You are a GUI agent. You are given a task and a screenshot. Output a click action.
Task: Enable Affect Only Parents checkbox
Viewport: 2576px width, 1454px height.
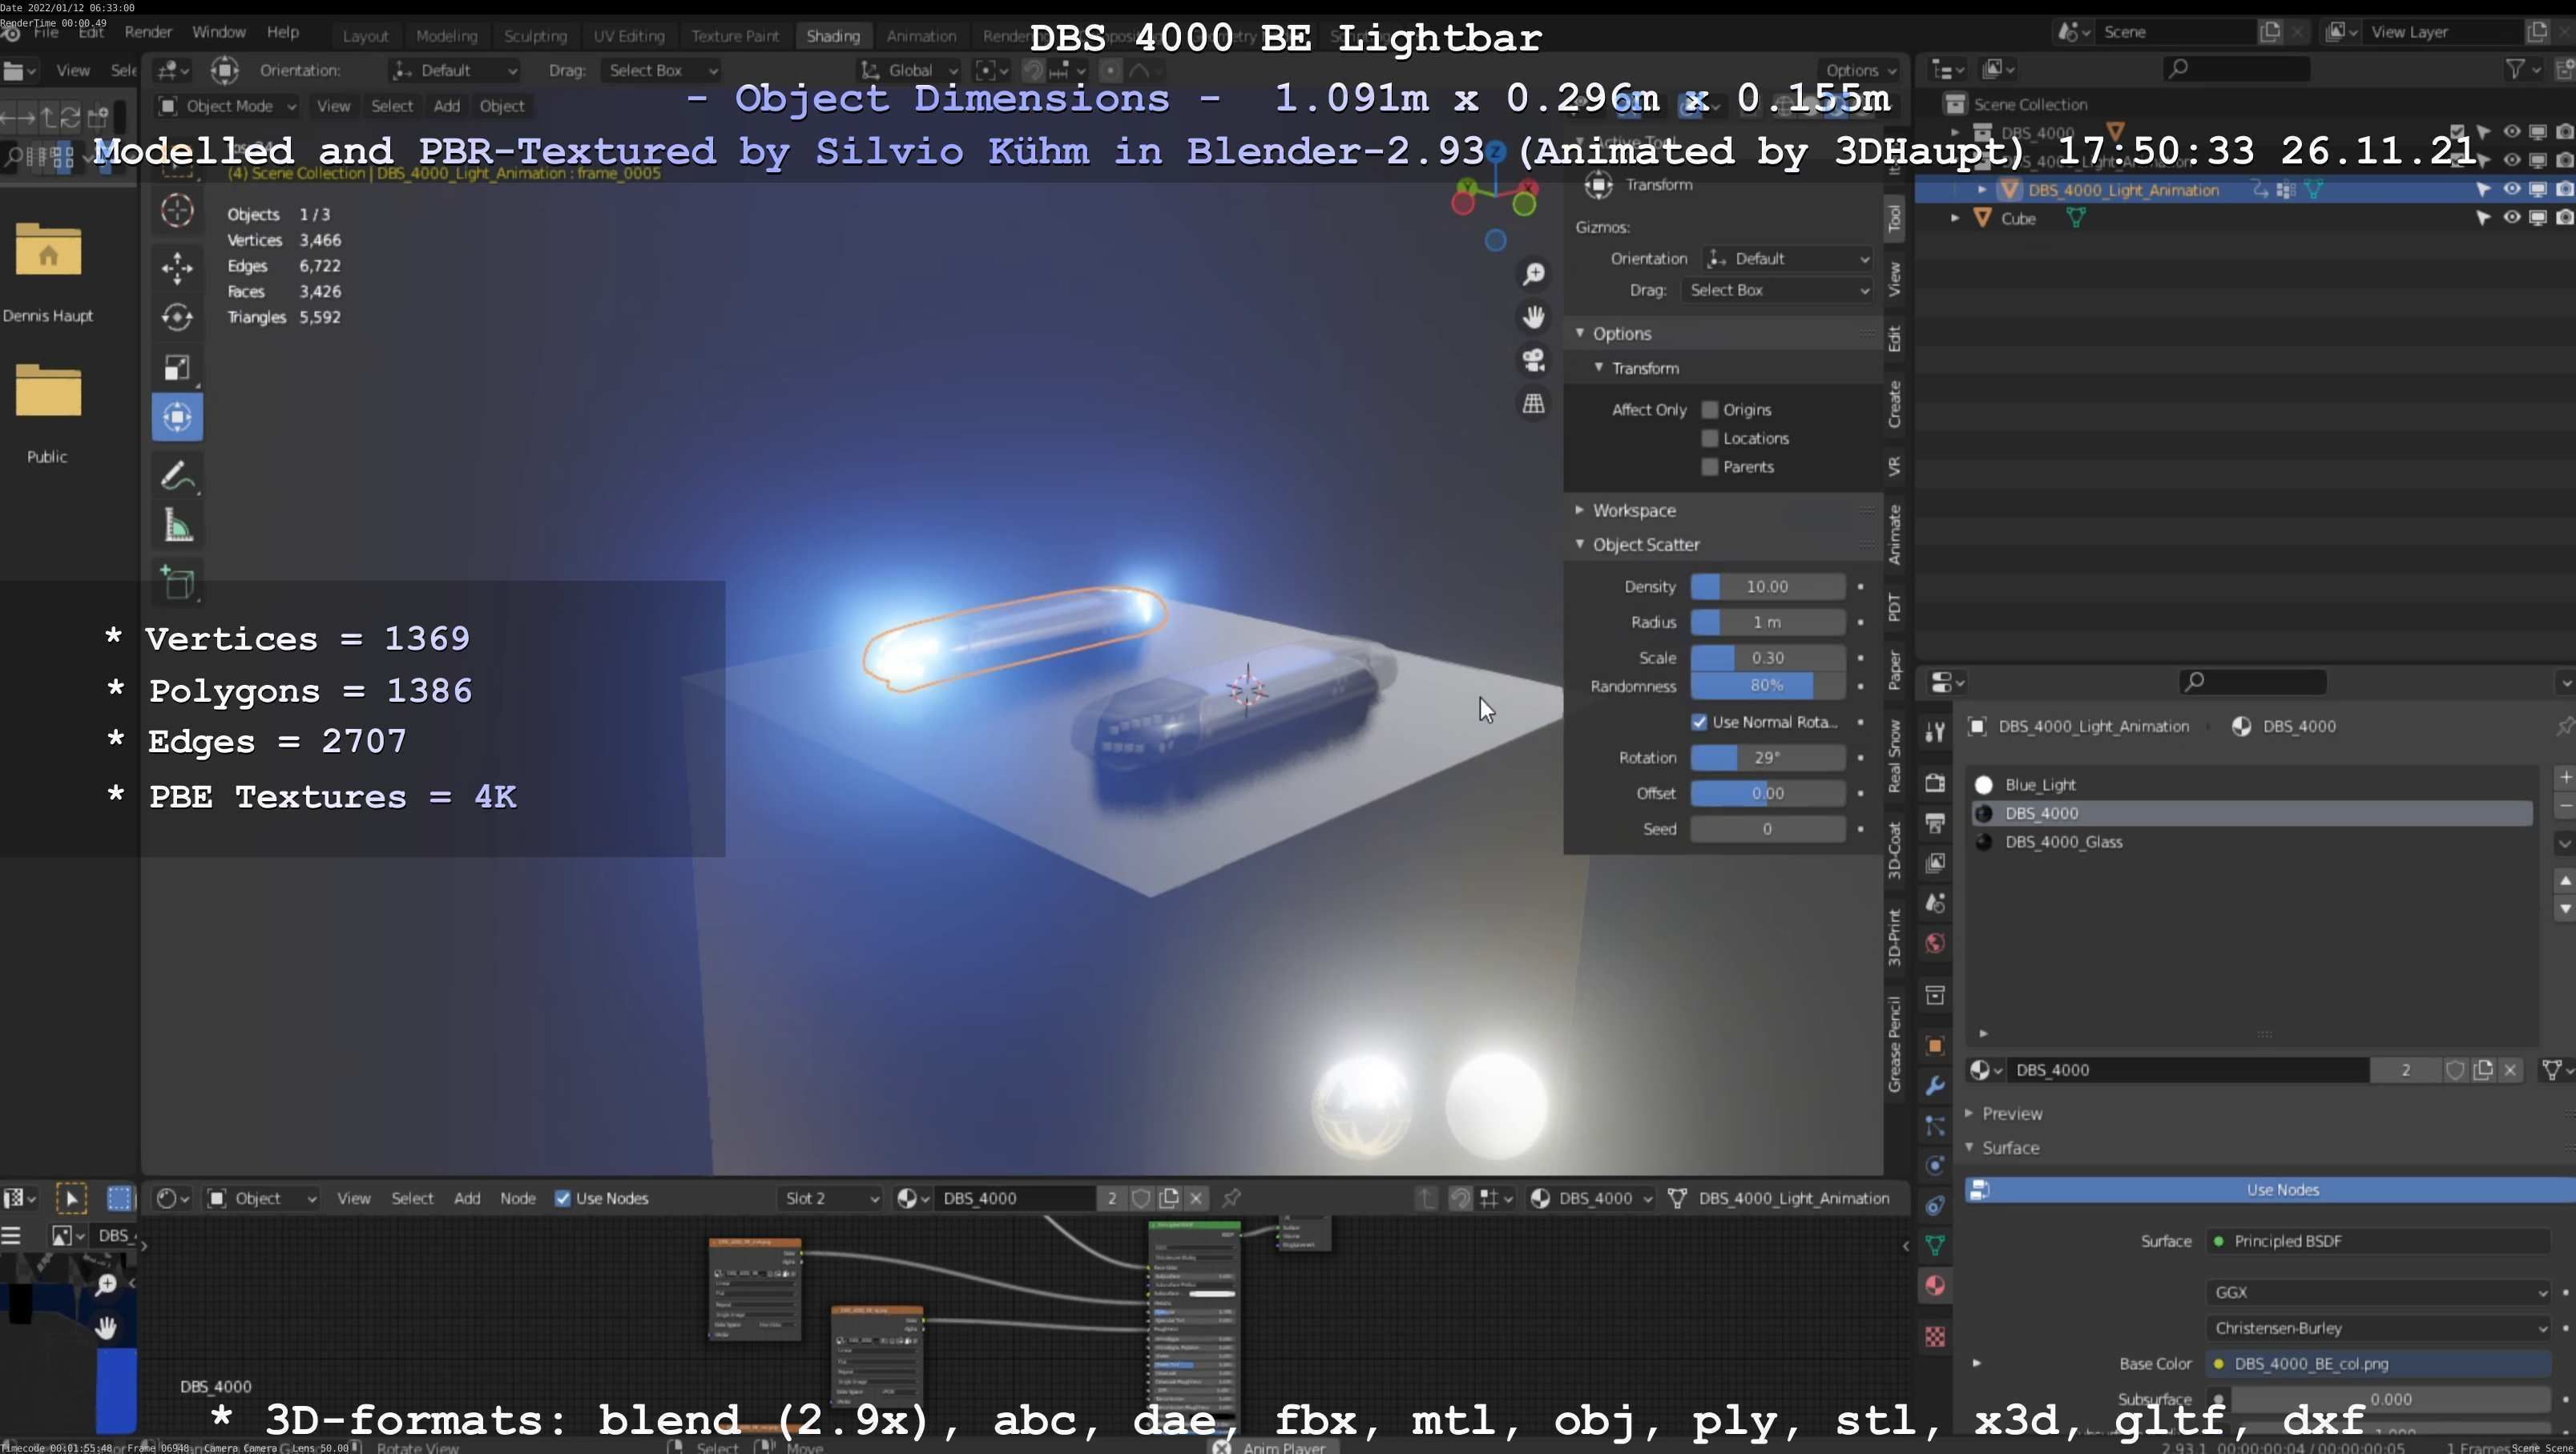[x=1710, y=467]
